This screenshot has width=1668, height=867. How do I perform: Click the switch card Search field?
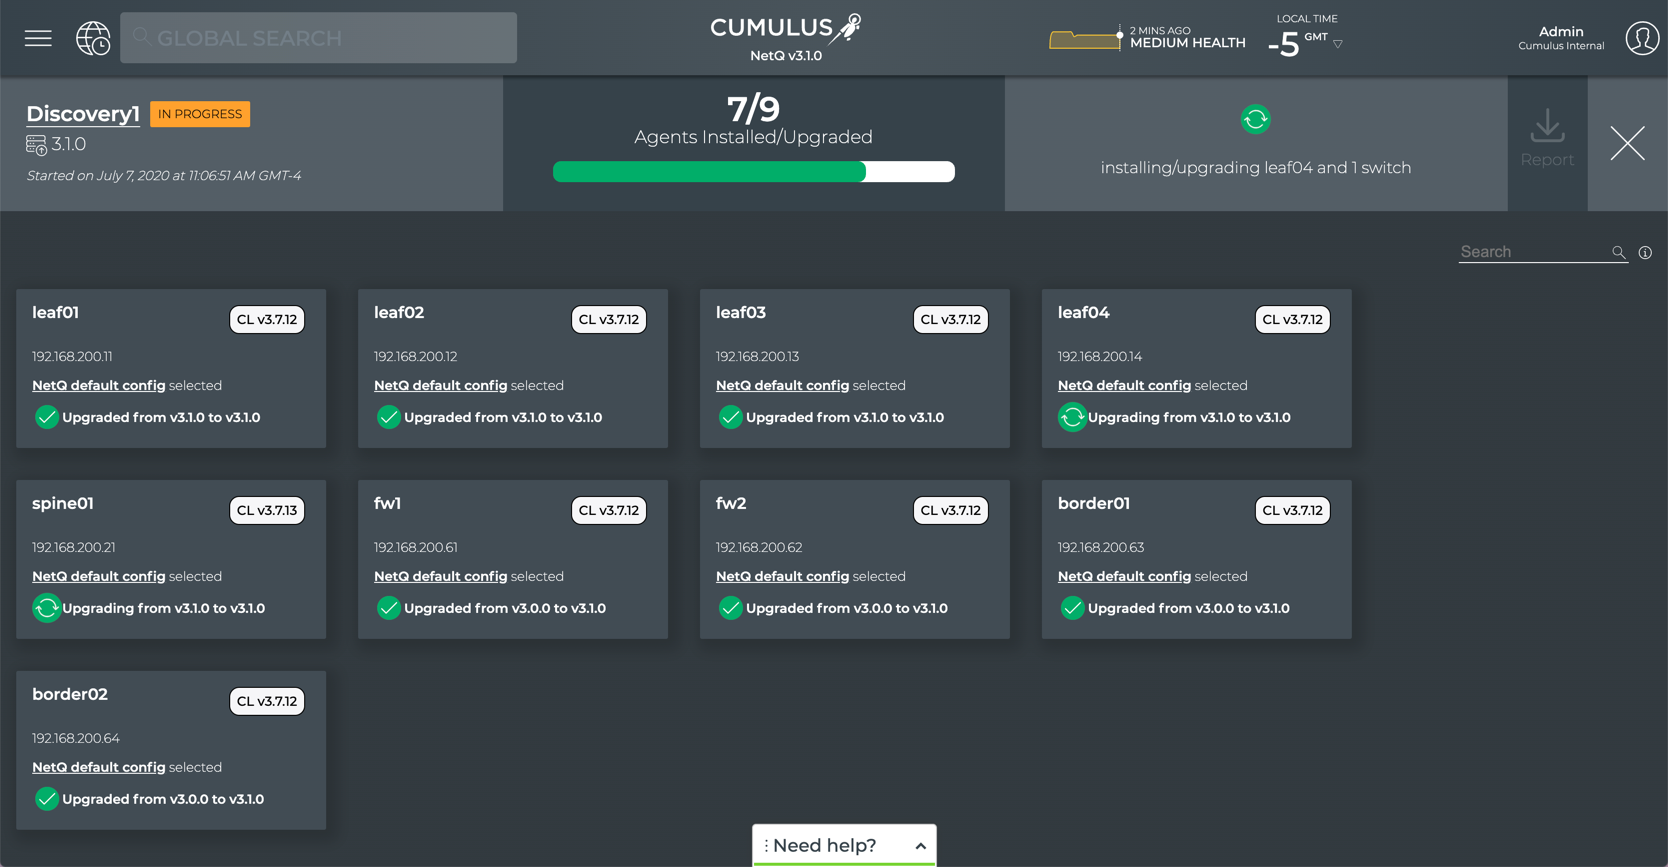[x=1533, y=252]
